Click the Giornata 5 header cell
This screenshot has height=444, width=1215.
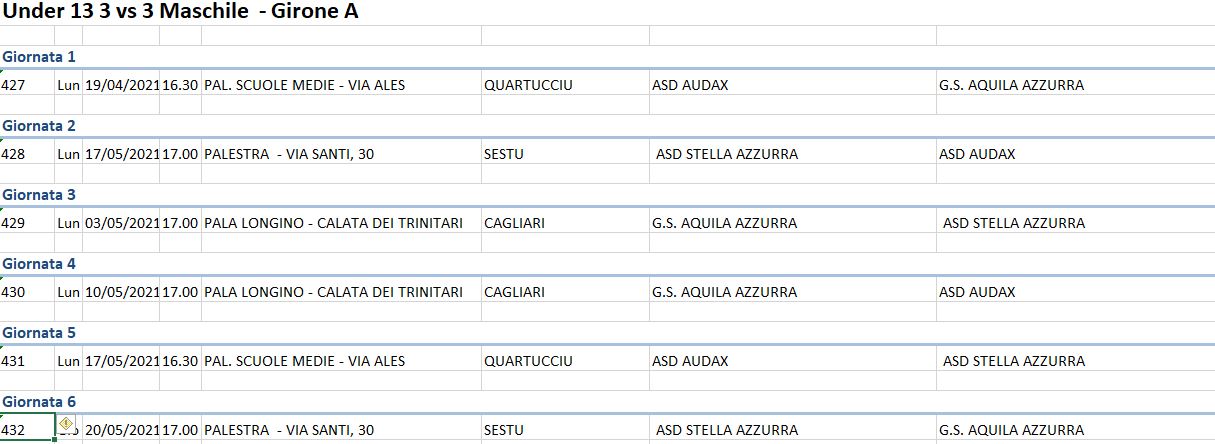point(38,333)
